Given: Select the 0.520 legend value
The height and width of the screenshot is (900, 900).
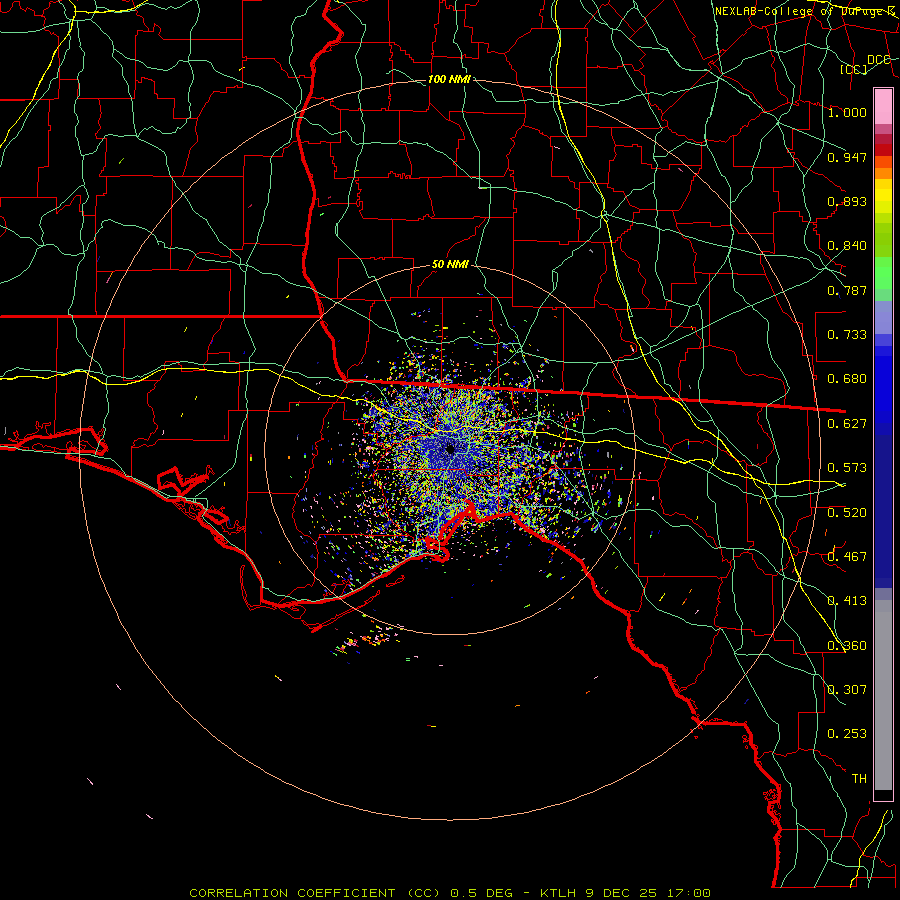Looking at the screenshot, I should tap(847, 513).
